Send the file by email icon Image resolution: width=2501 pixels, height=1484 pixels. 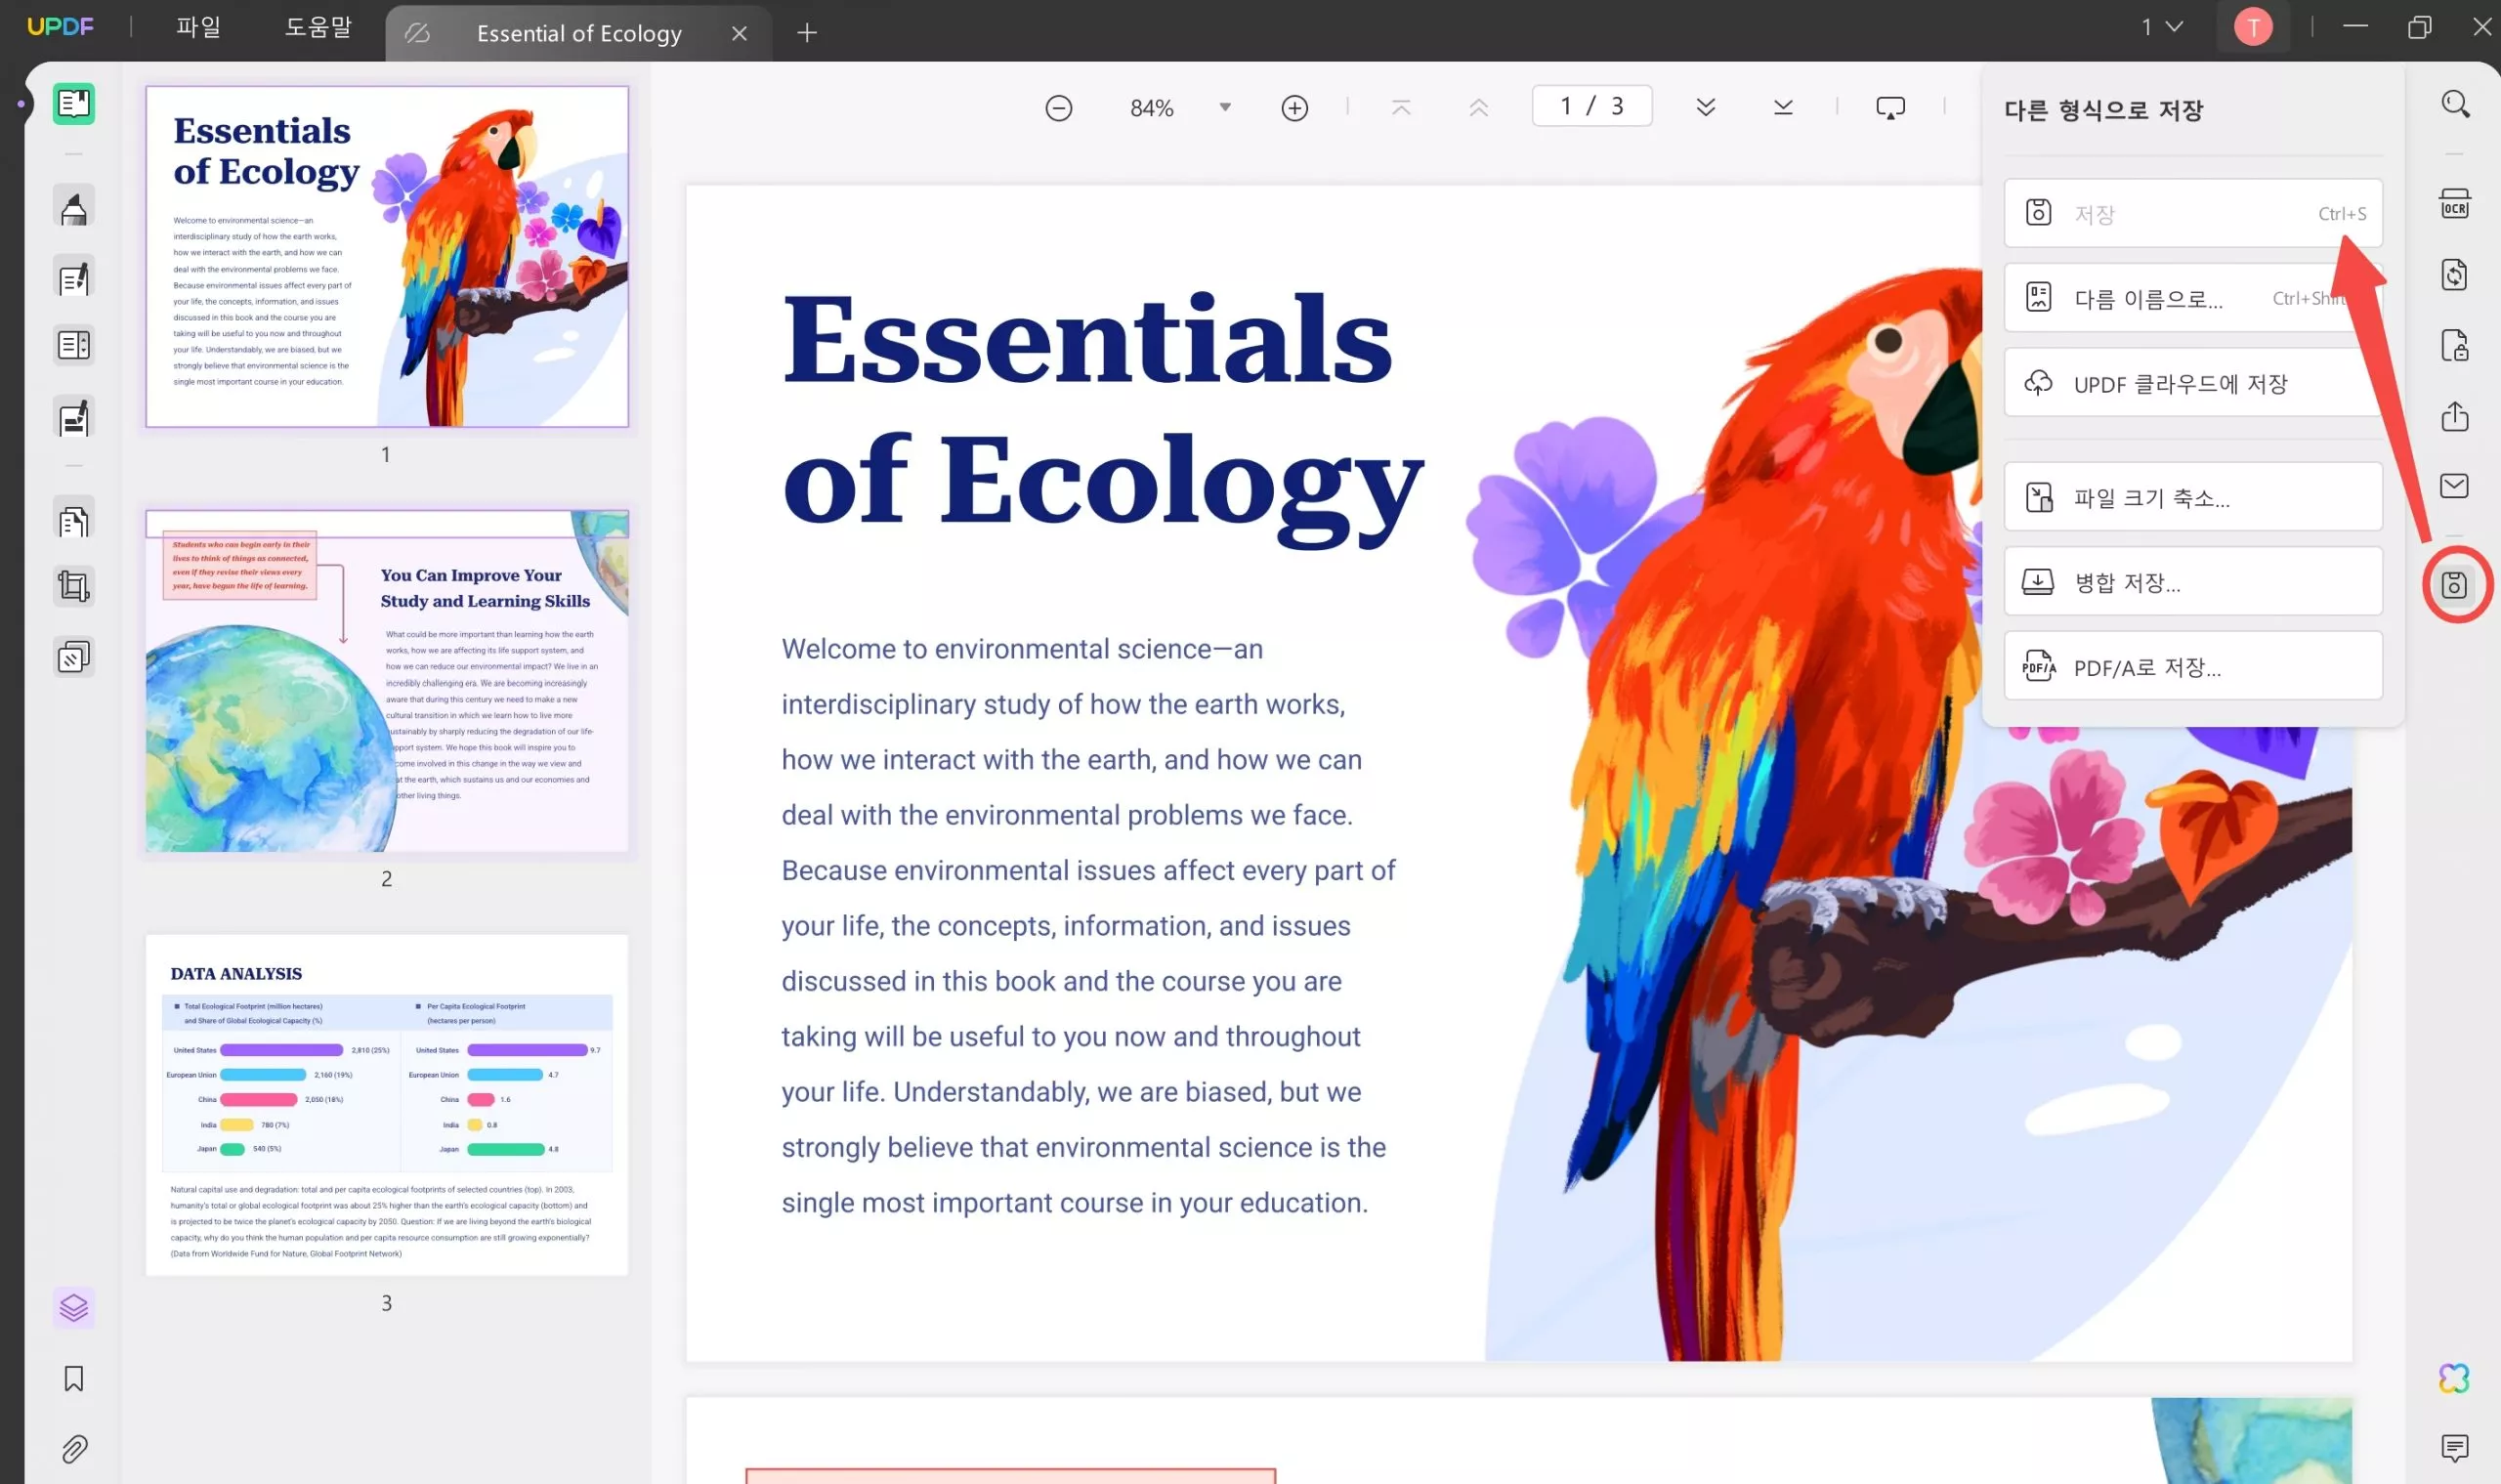tap(2455, 486)
